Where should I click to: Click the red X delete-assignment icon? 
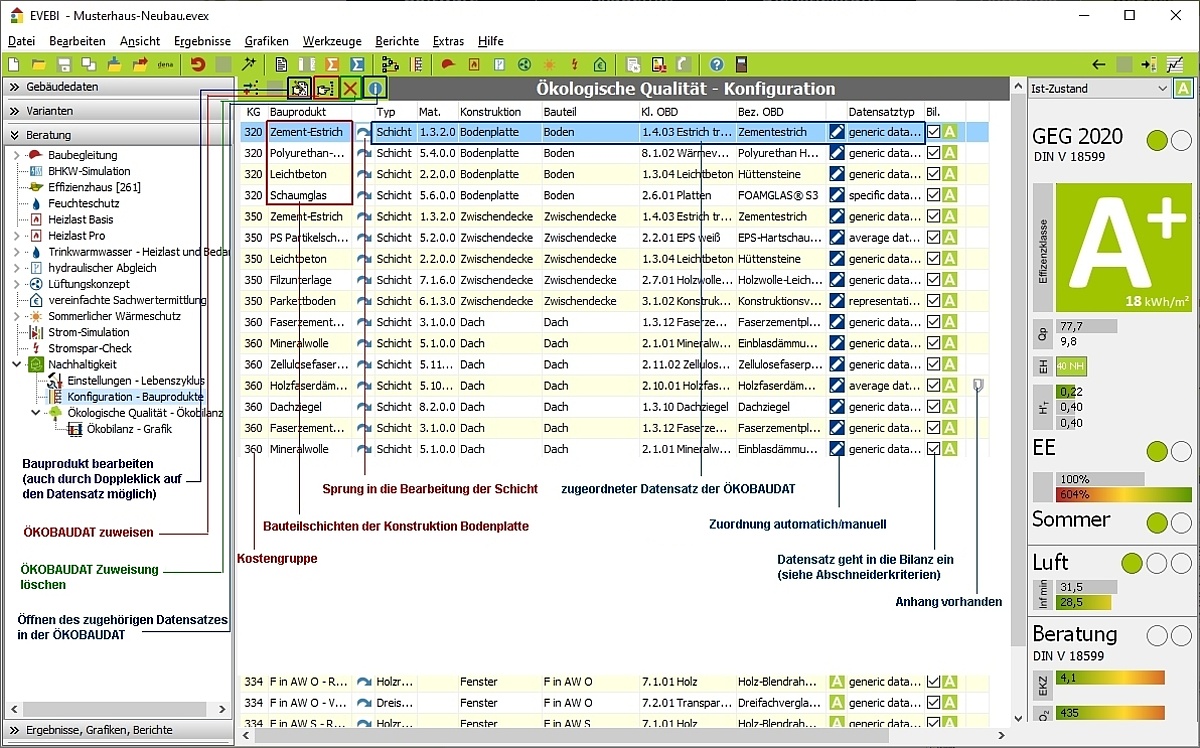(x=350, y=89)
